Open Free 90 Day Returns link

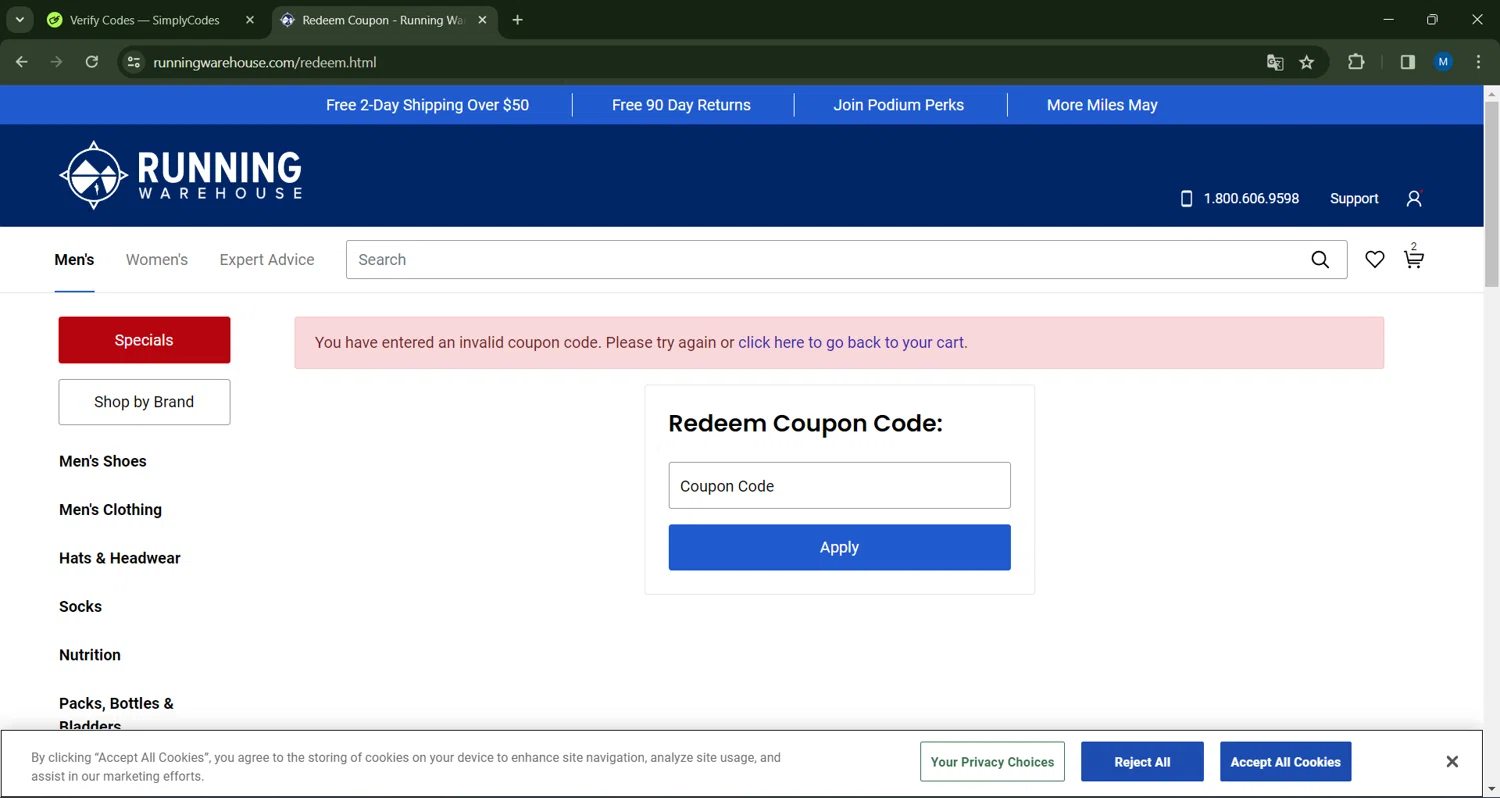click(681, 105)
